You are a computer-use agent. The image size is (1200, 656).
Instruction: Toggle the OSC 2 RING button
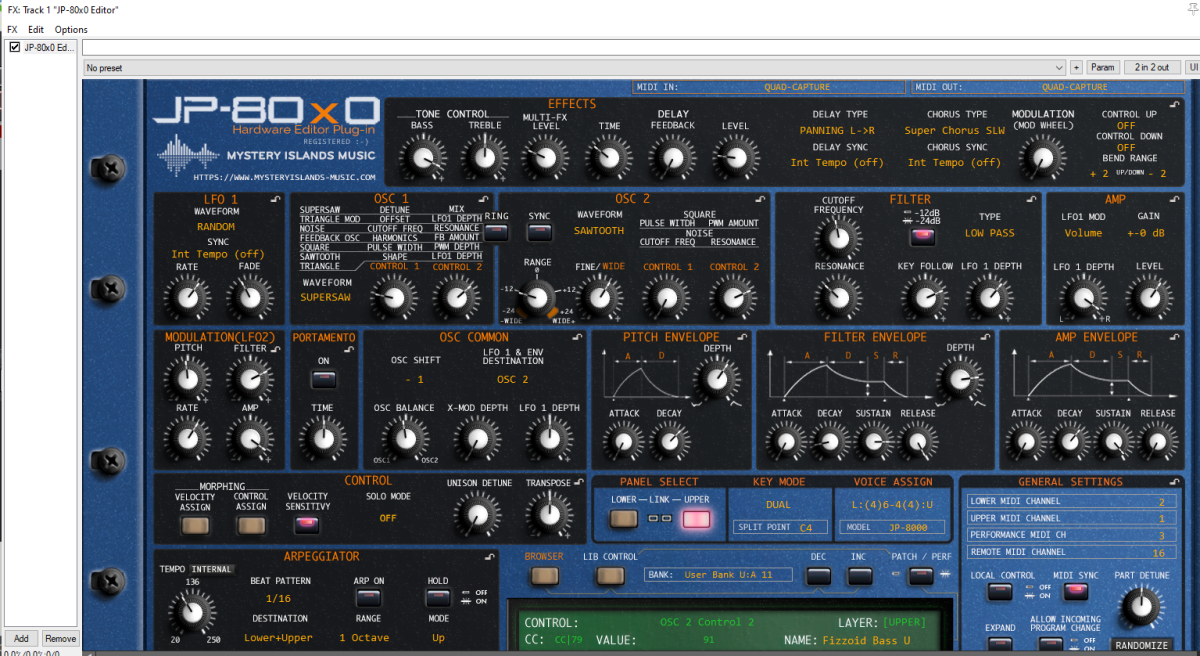496,233
